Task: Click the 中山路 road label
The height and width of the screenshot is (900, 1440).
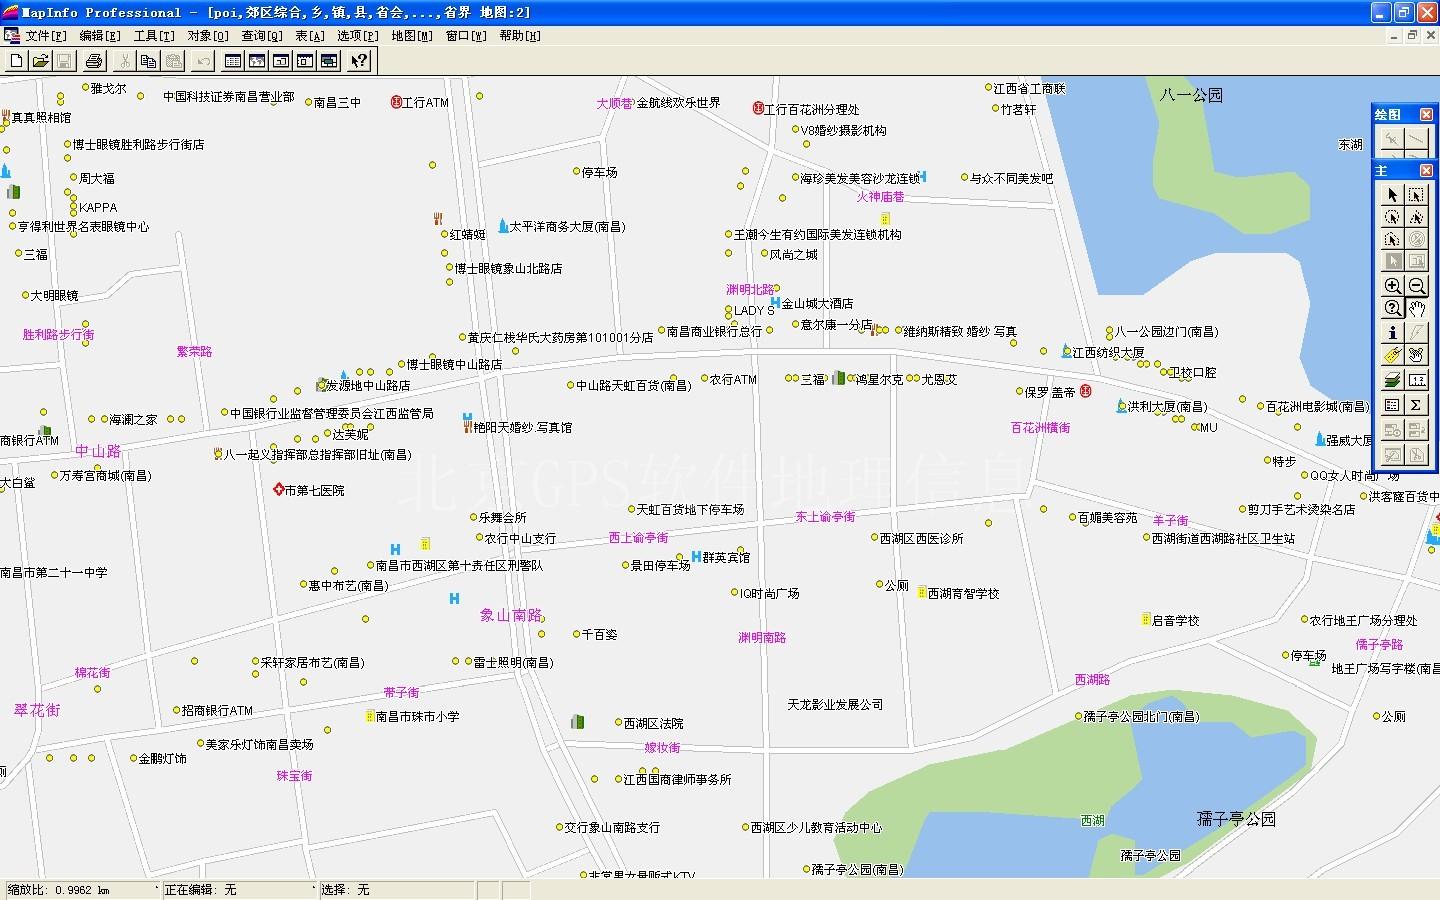Action: click(98, 452)
